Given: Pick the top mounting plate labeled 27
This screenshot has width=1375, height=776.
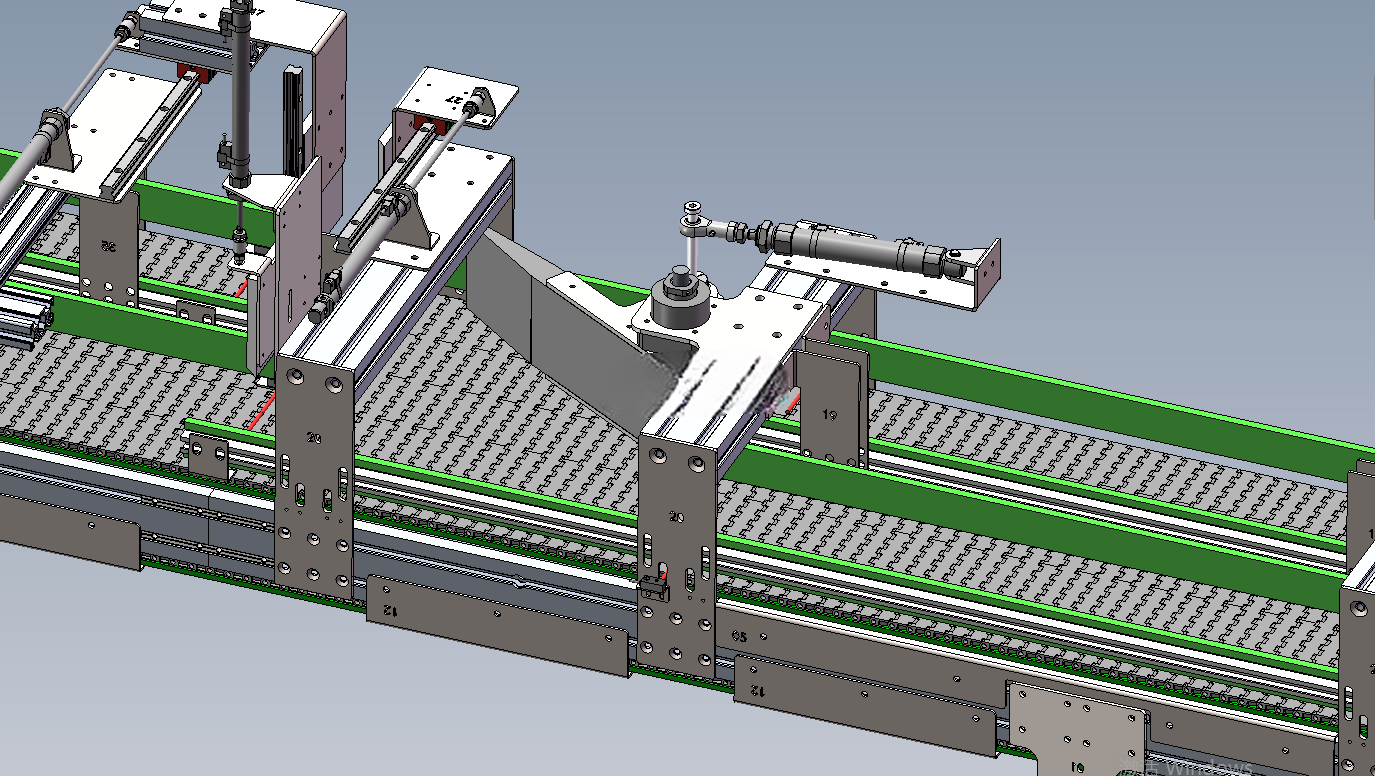Looking at the screenshot, I should 456,100.
